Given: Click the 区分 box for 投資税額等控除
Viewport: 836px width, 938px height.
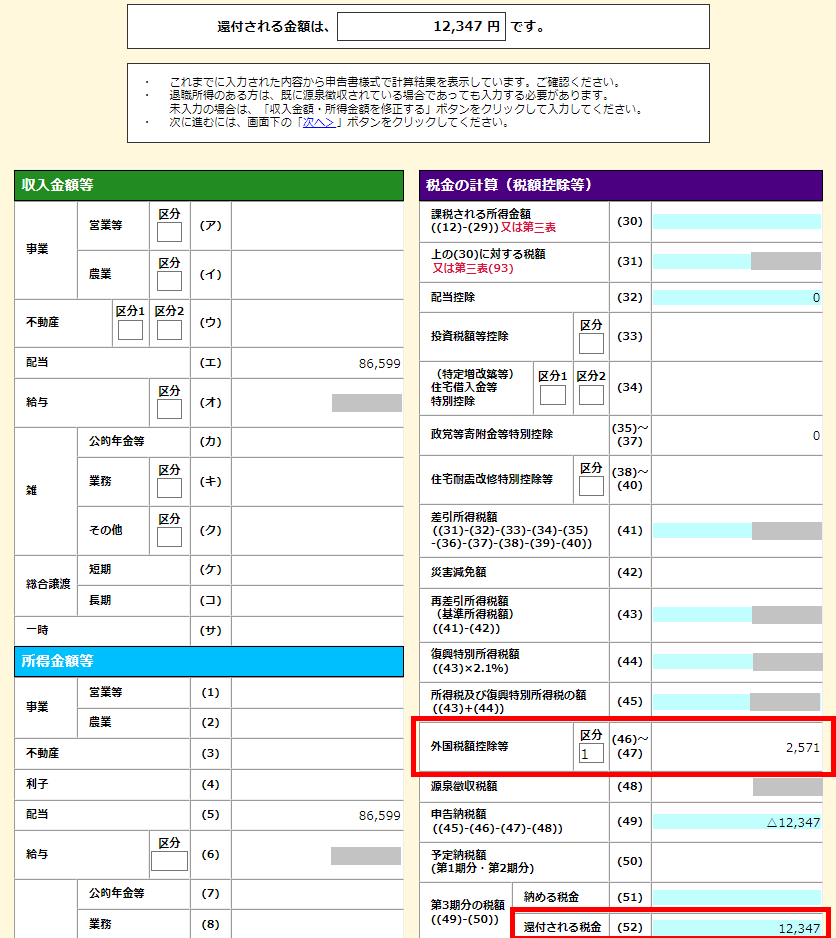Looking at the screenshot, I should pyautogui.click(x=591, y=344).
